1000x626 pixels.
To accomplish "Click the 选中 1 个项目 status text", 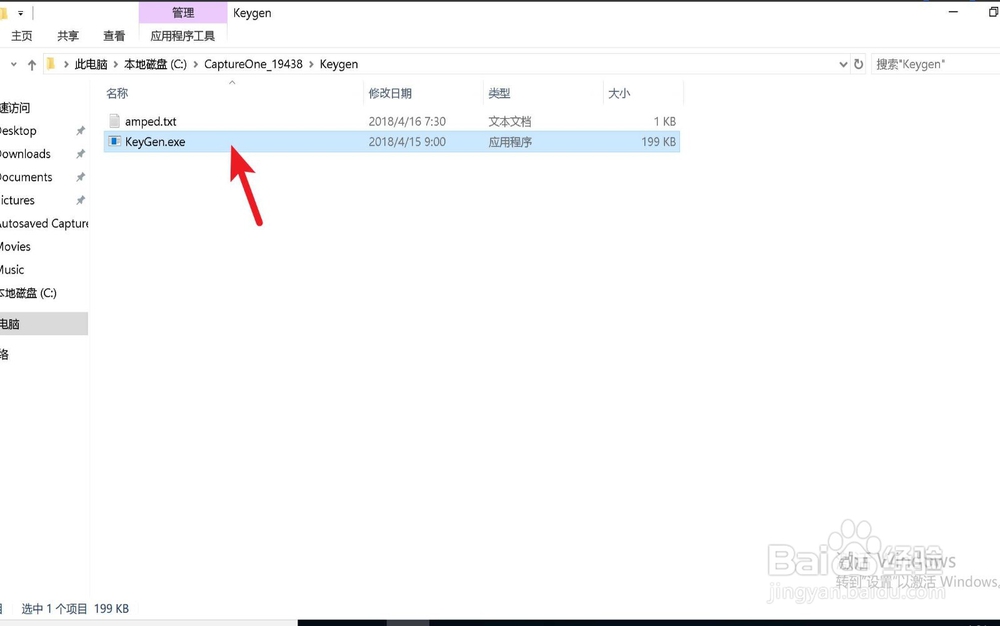I will (x=54, y=609).
